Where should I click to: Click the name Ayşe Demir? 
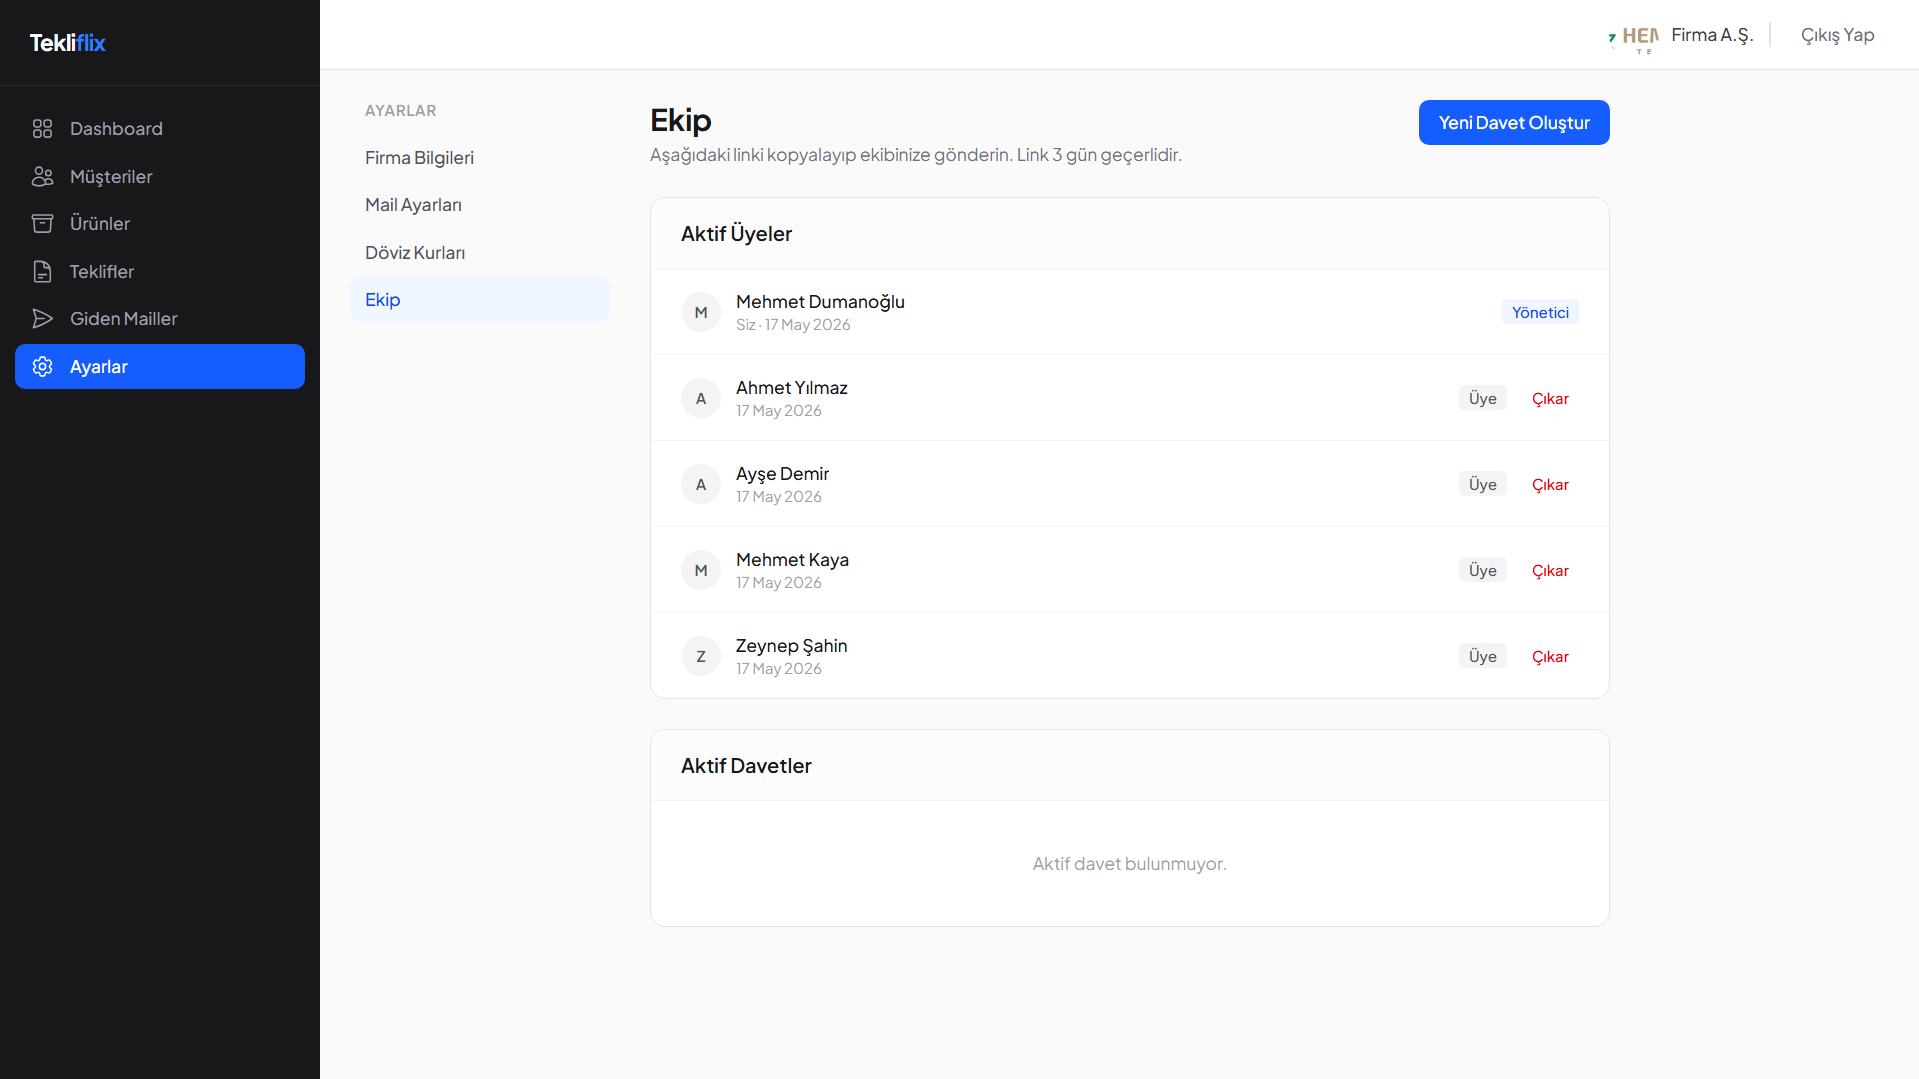pos(782,474)
